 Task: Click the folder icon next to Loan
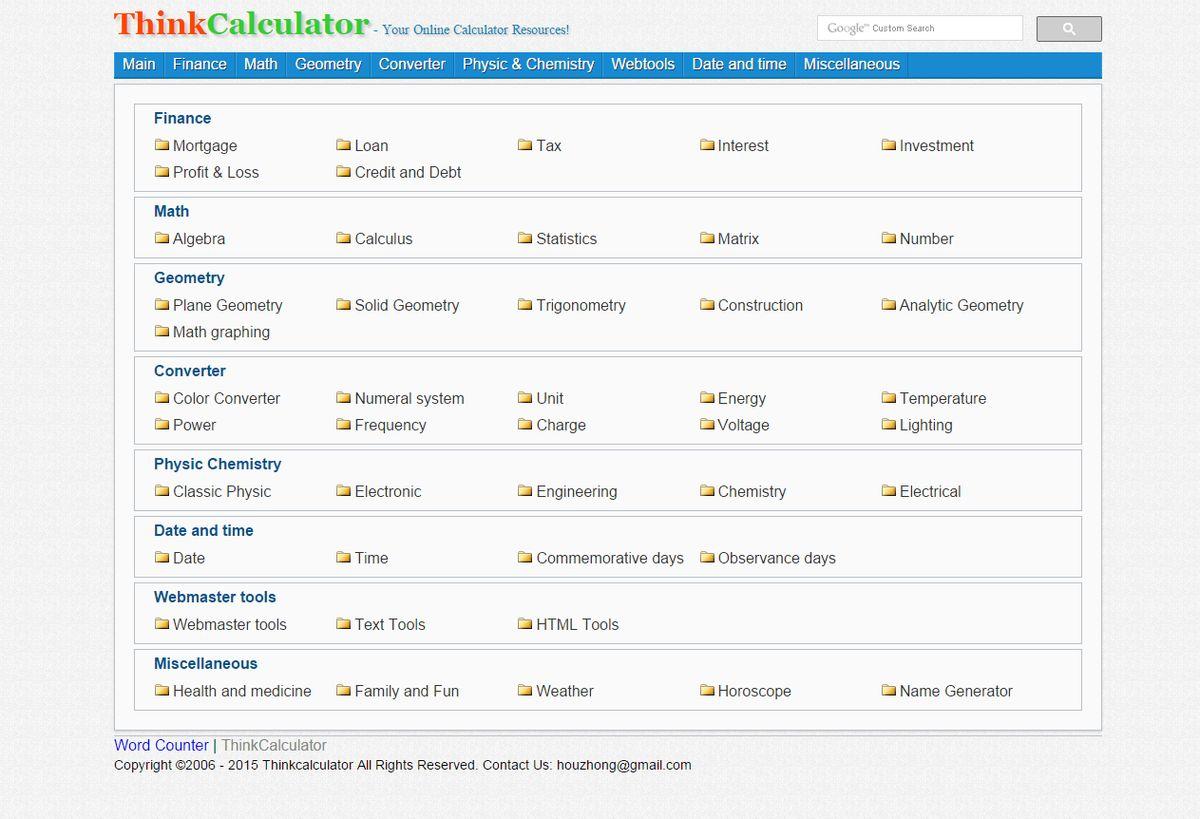tap(343, 145)
